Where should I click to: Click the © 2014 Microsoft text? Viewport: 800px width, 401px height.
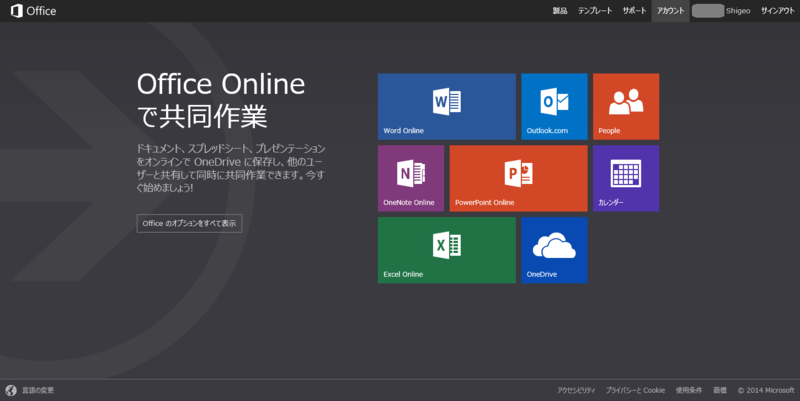[766, 390]
